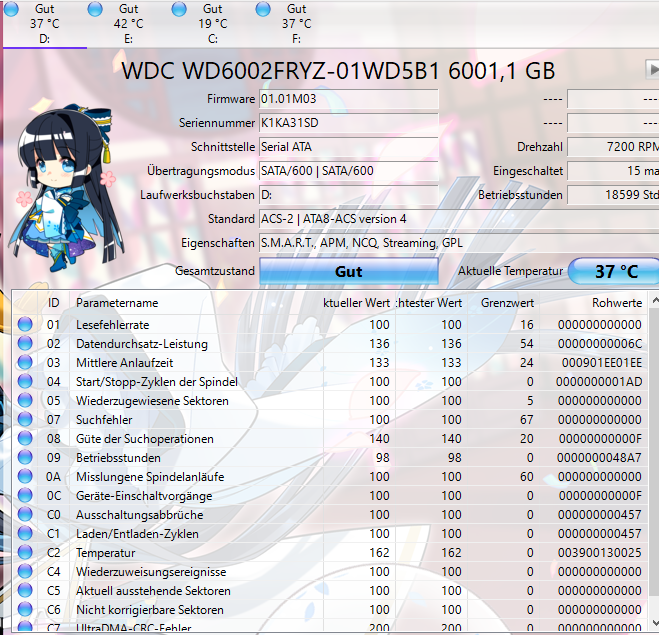Select the Lesefehlerrate parameter name
Screen dimensions: 659x635
(x=113, y=325)
